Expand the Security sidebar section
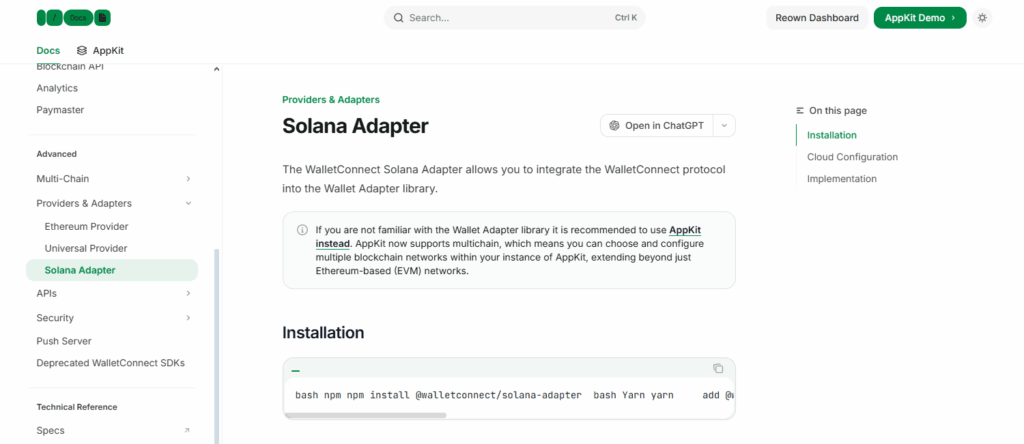The height and width of the screenshot is (444, 1024). [188, 318]
